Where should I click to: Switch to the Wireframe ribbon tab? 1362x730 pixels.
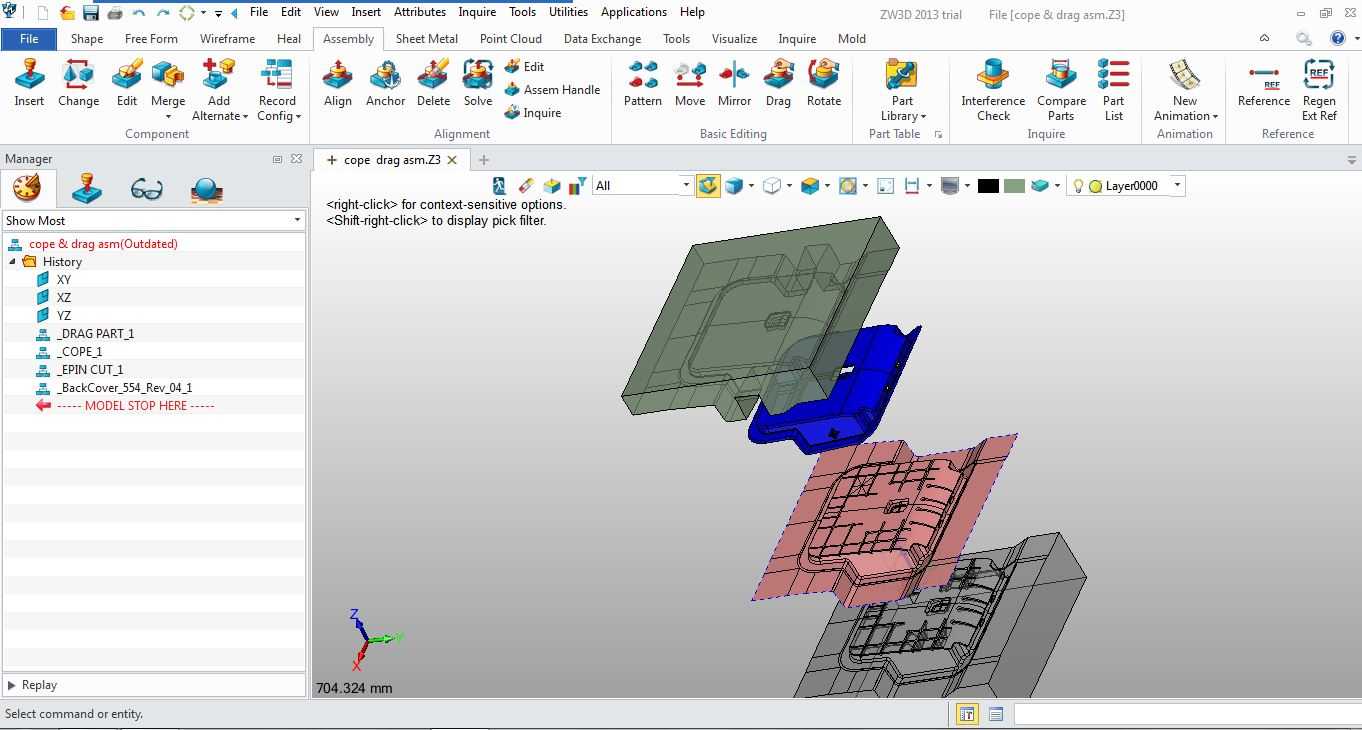(x=227, y=38)
